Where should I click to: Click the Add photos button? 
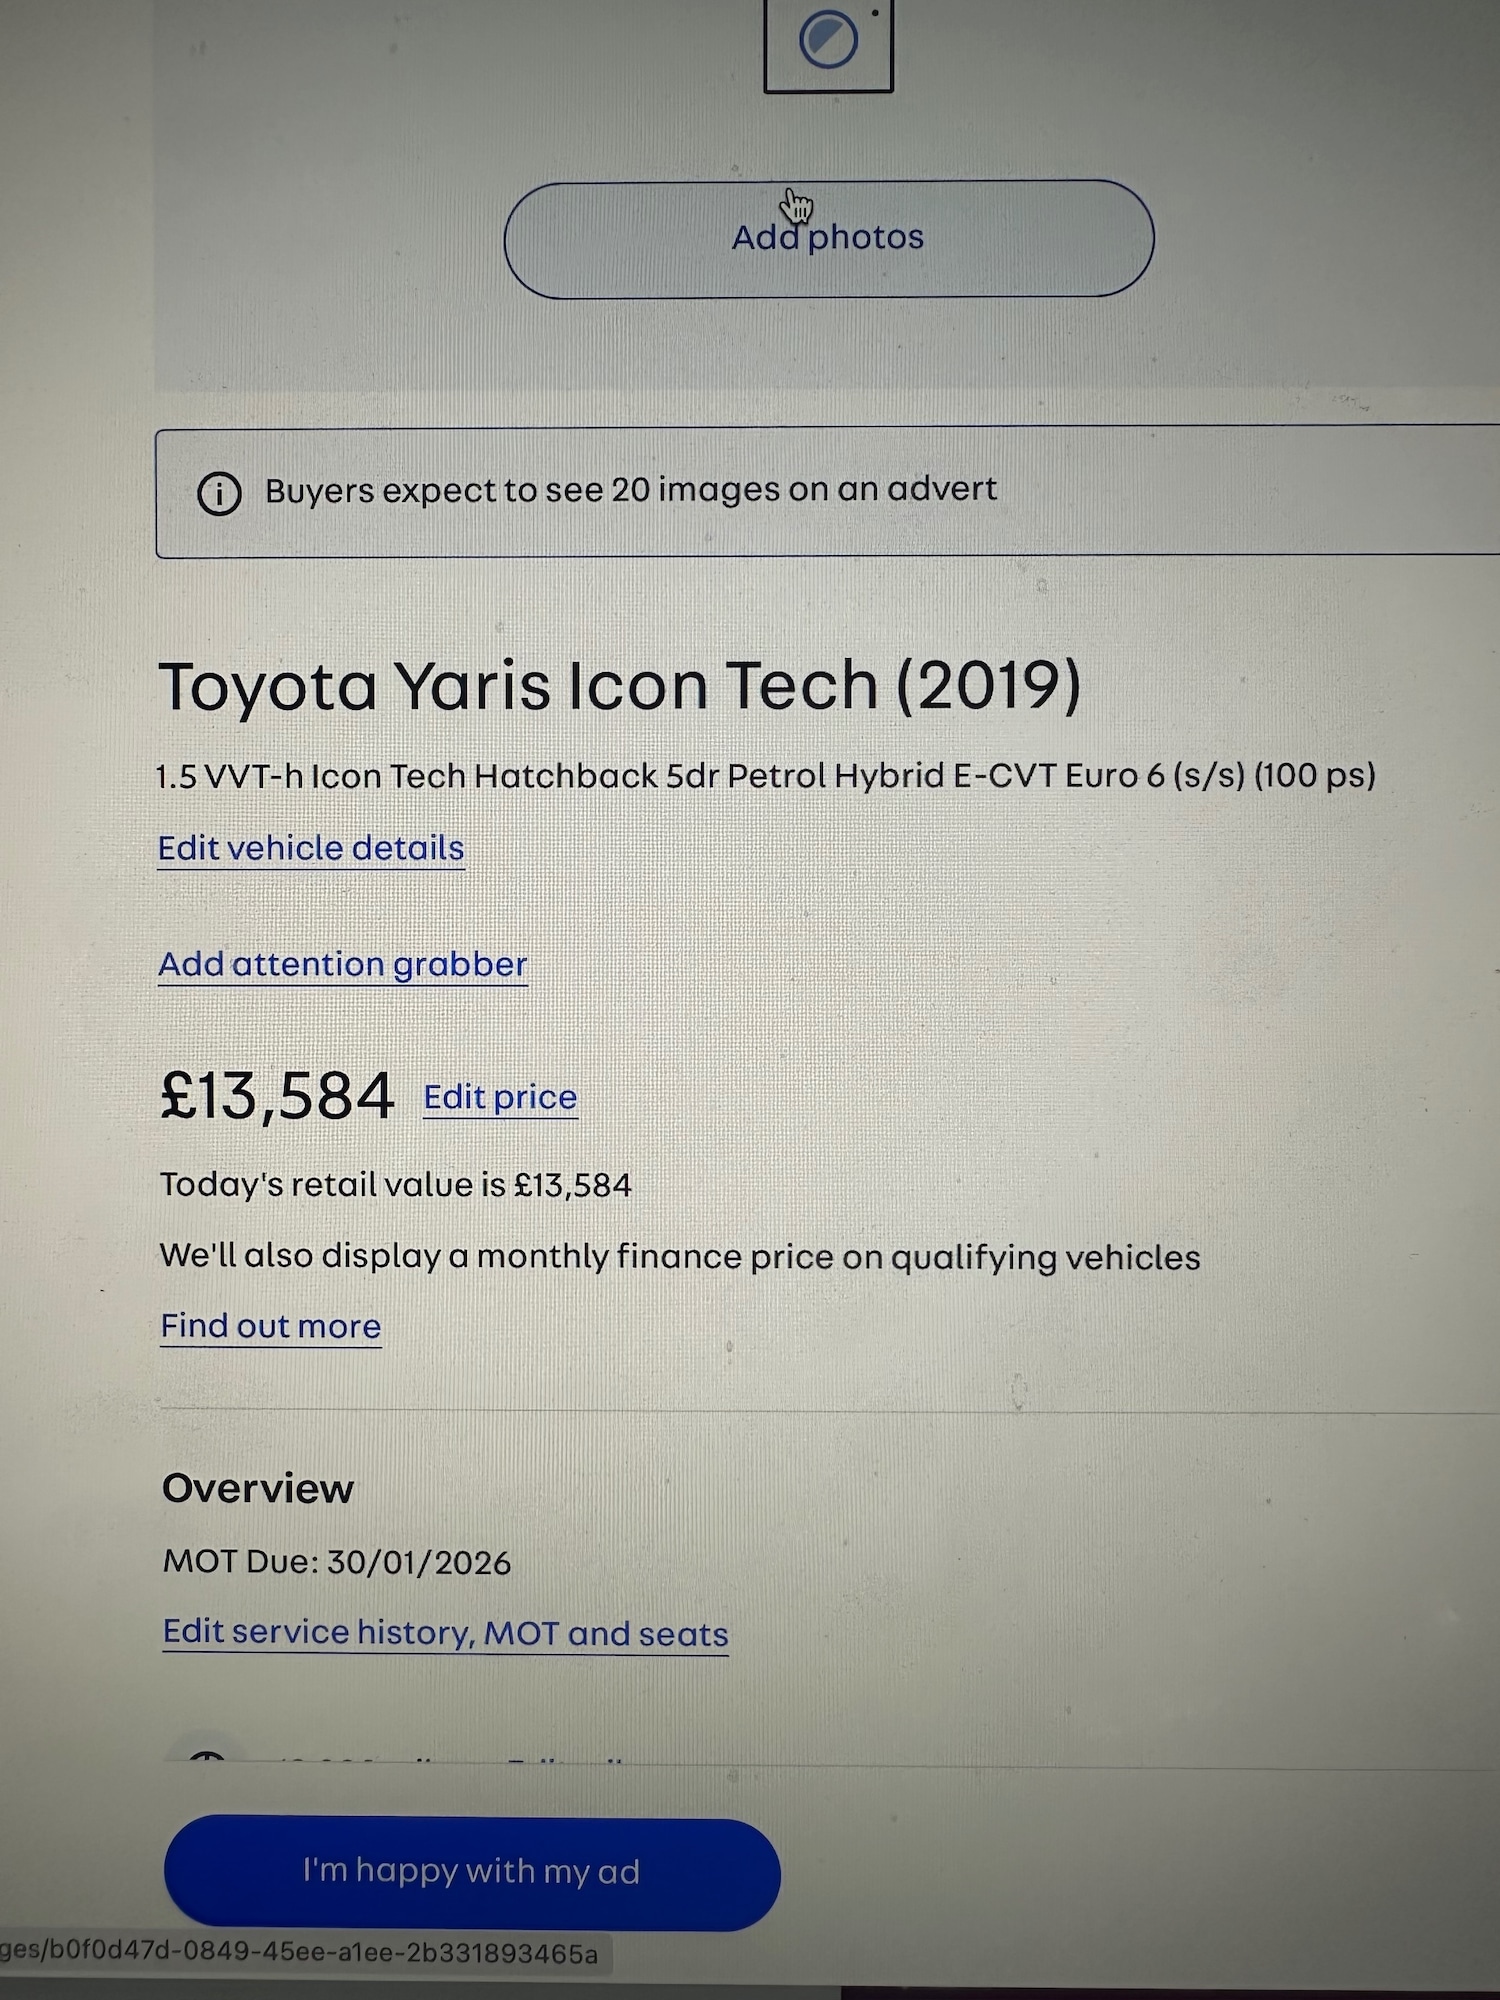pos(829,239)
